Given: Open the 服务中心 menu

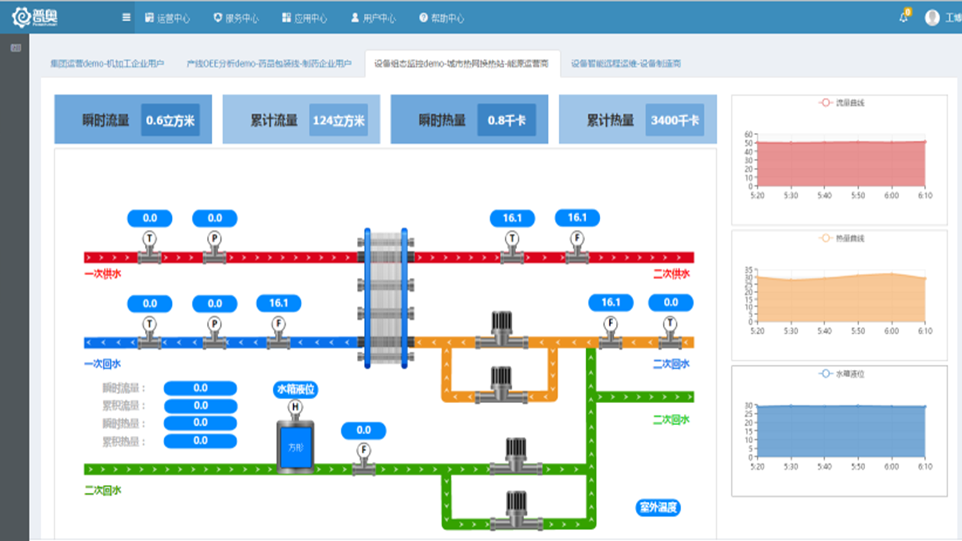Looking at the screenshot, I should coord(236,18).
